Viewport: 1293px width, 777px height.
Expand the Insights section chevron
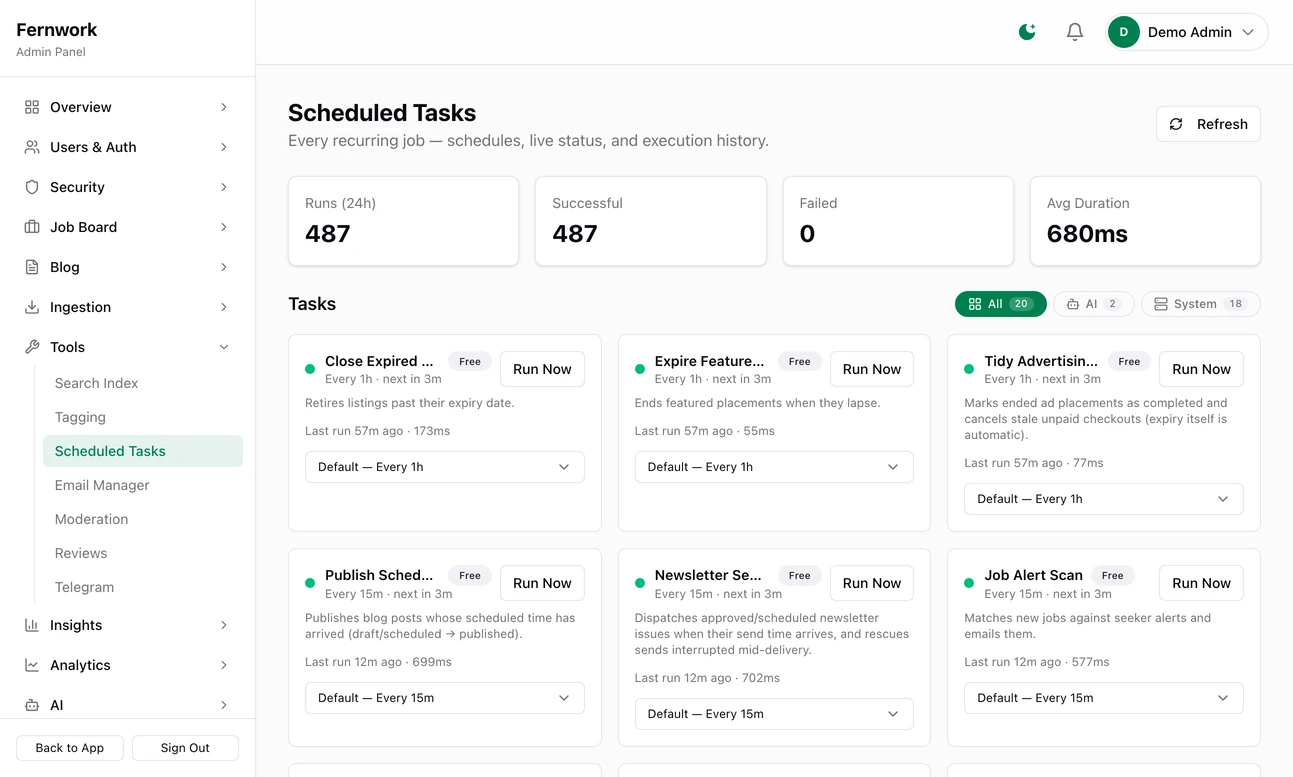224,625
